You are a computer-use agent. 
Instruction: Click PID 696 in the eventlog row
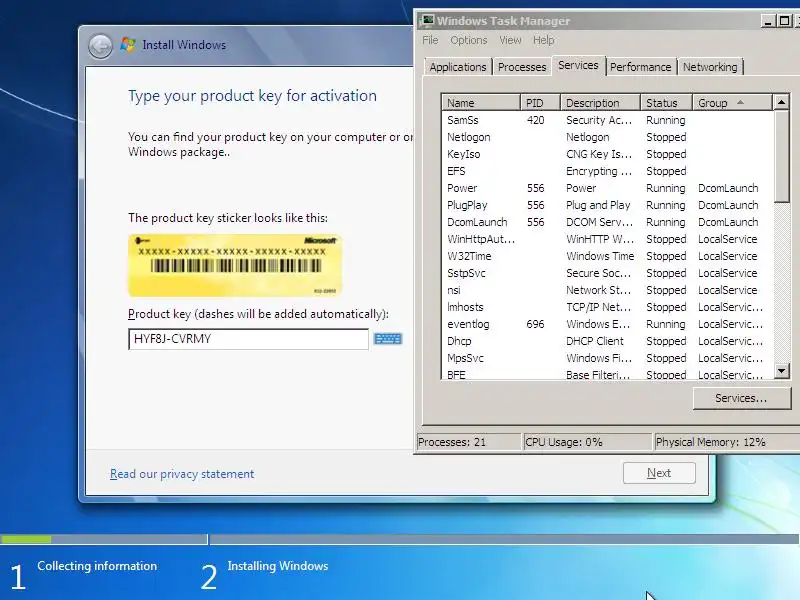coord(535,324)
